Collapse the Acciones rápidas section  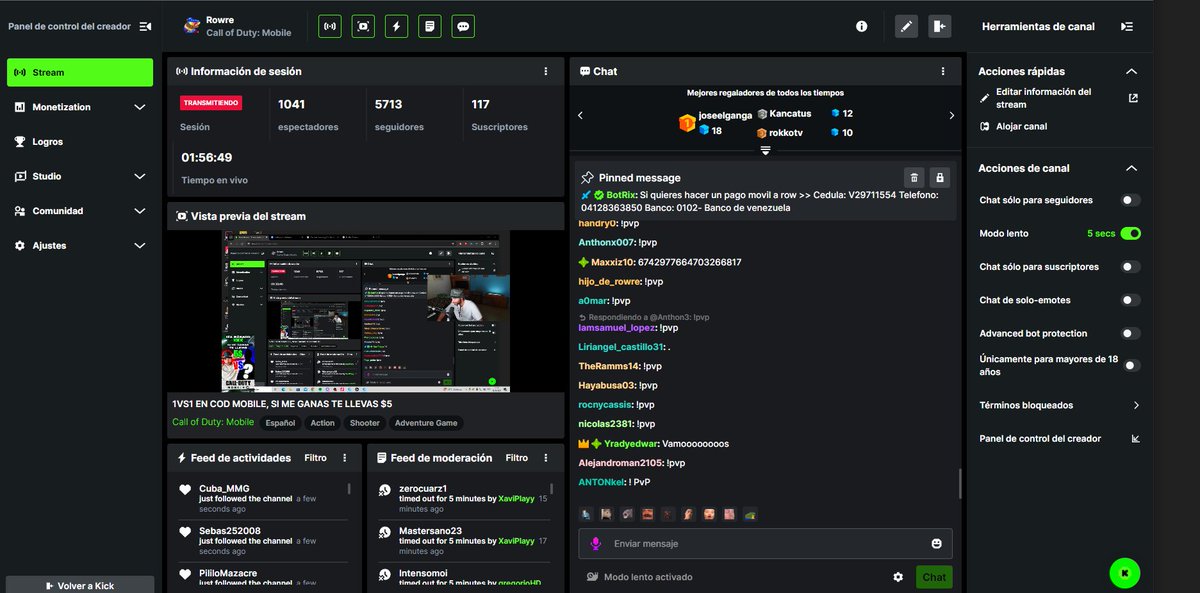pos(1132,72)
